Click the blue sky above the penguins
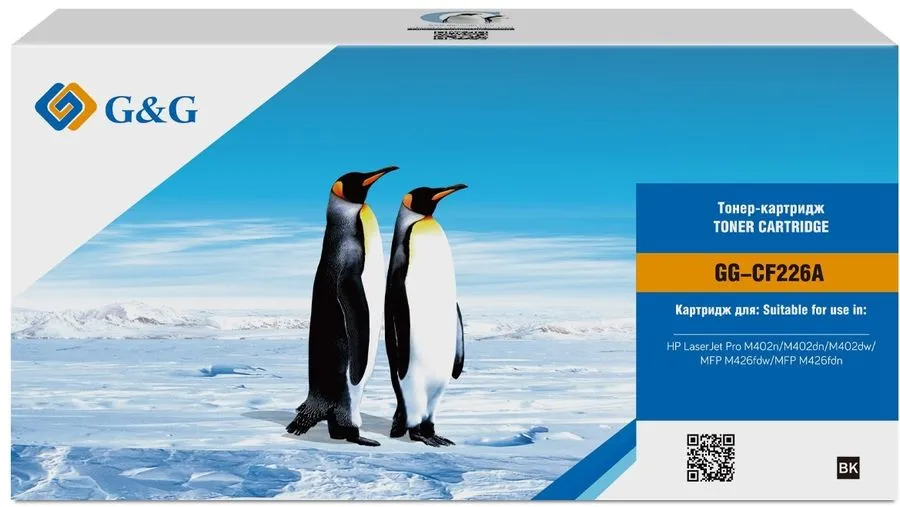Screen dimensions: 900x507 450,110
